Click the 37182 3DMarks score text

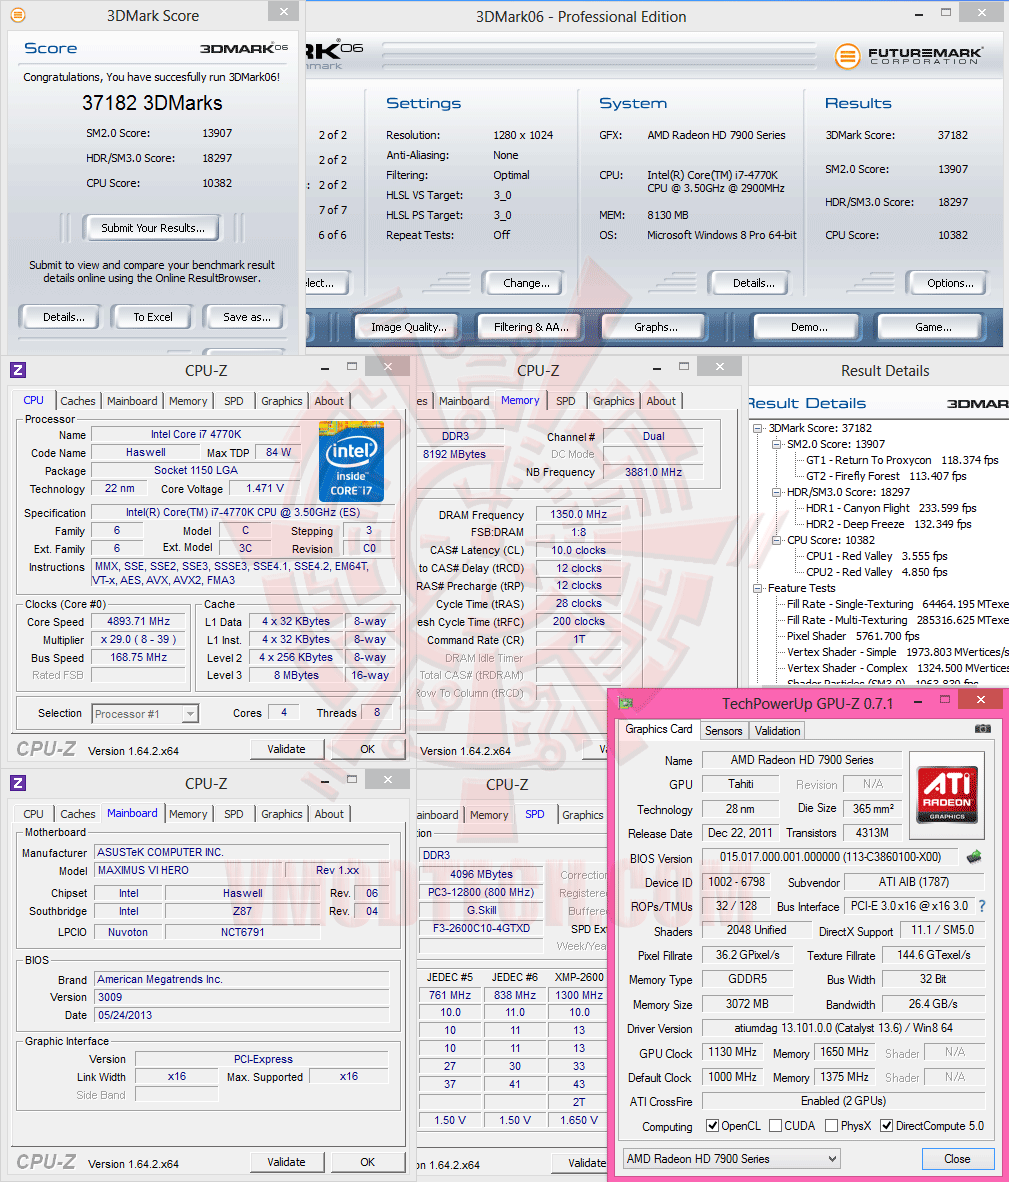(152, 103)
